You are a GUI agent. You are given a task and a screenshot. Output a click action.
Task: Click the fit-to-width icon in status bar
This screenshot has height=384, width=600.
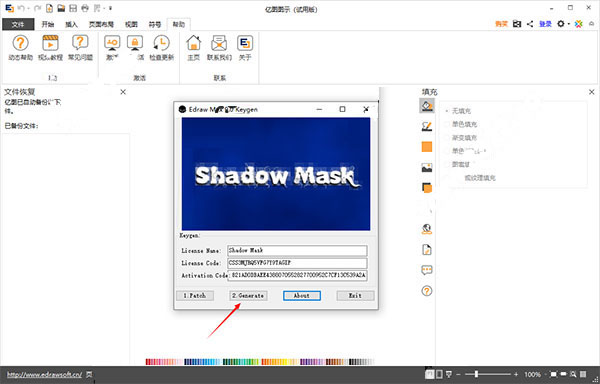563,374
